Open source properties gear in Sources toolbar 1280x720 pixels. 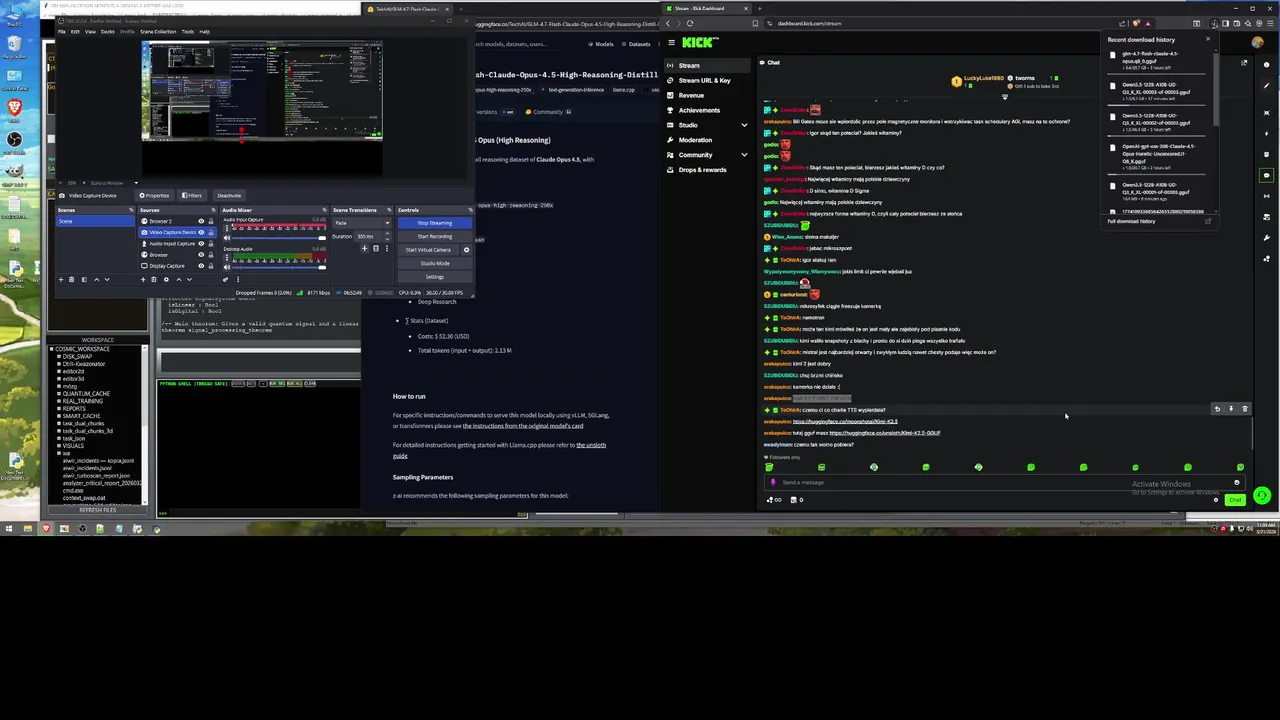click(166, 280)
